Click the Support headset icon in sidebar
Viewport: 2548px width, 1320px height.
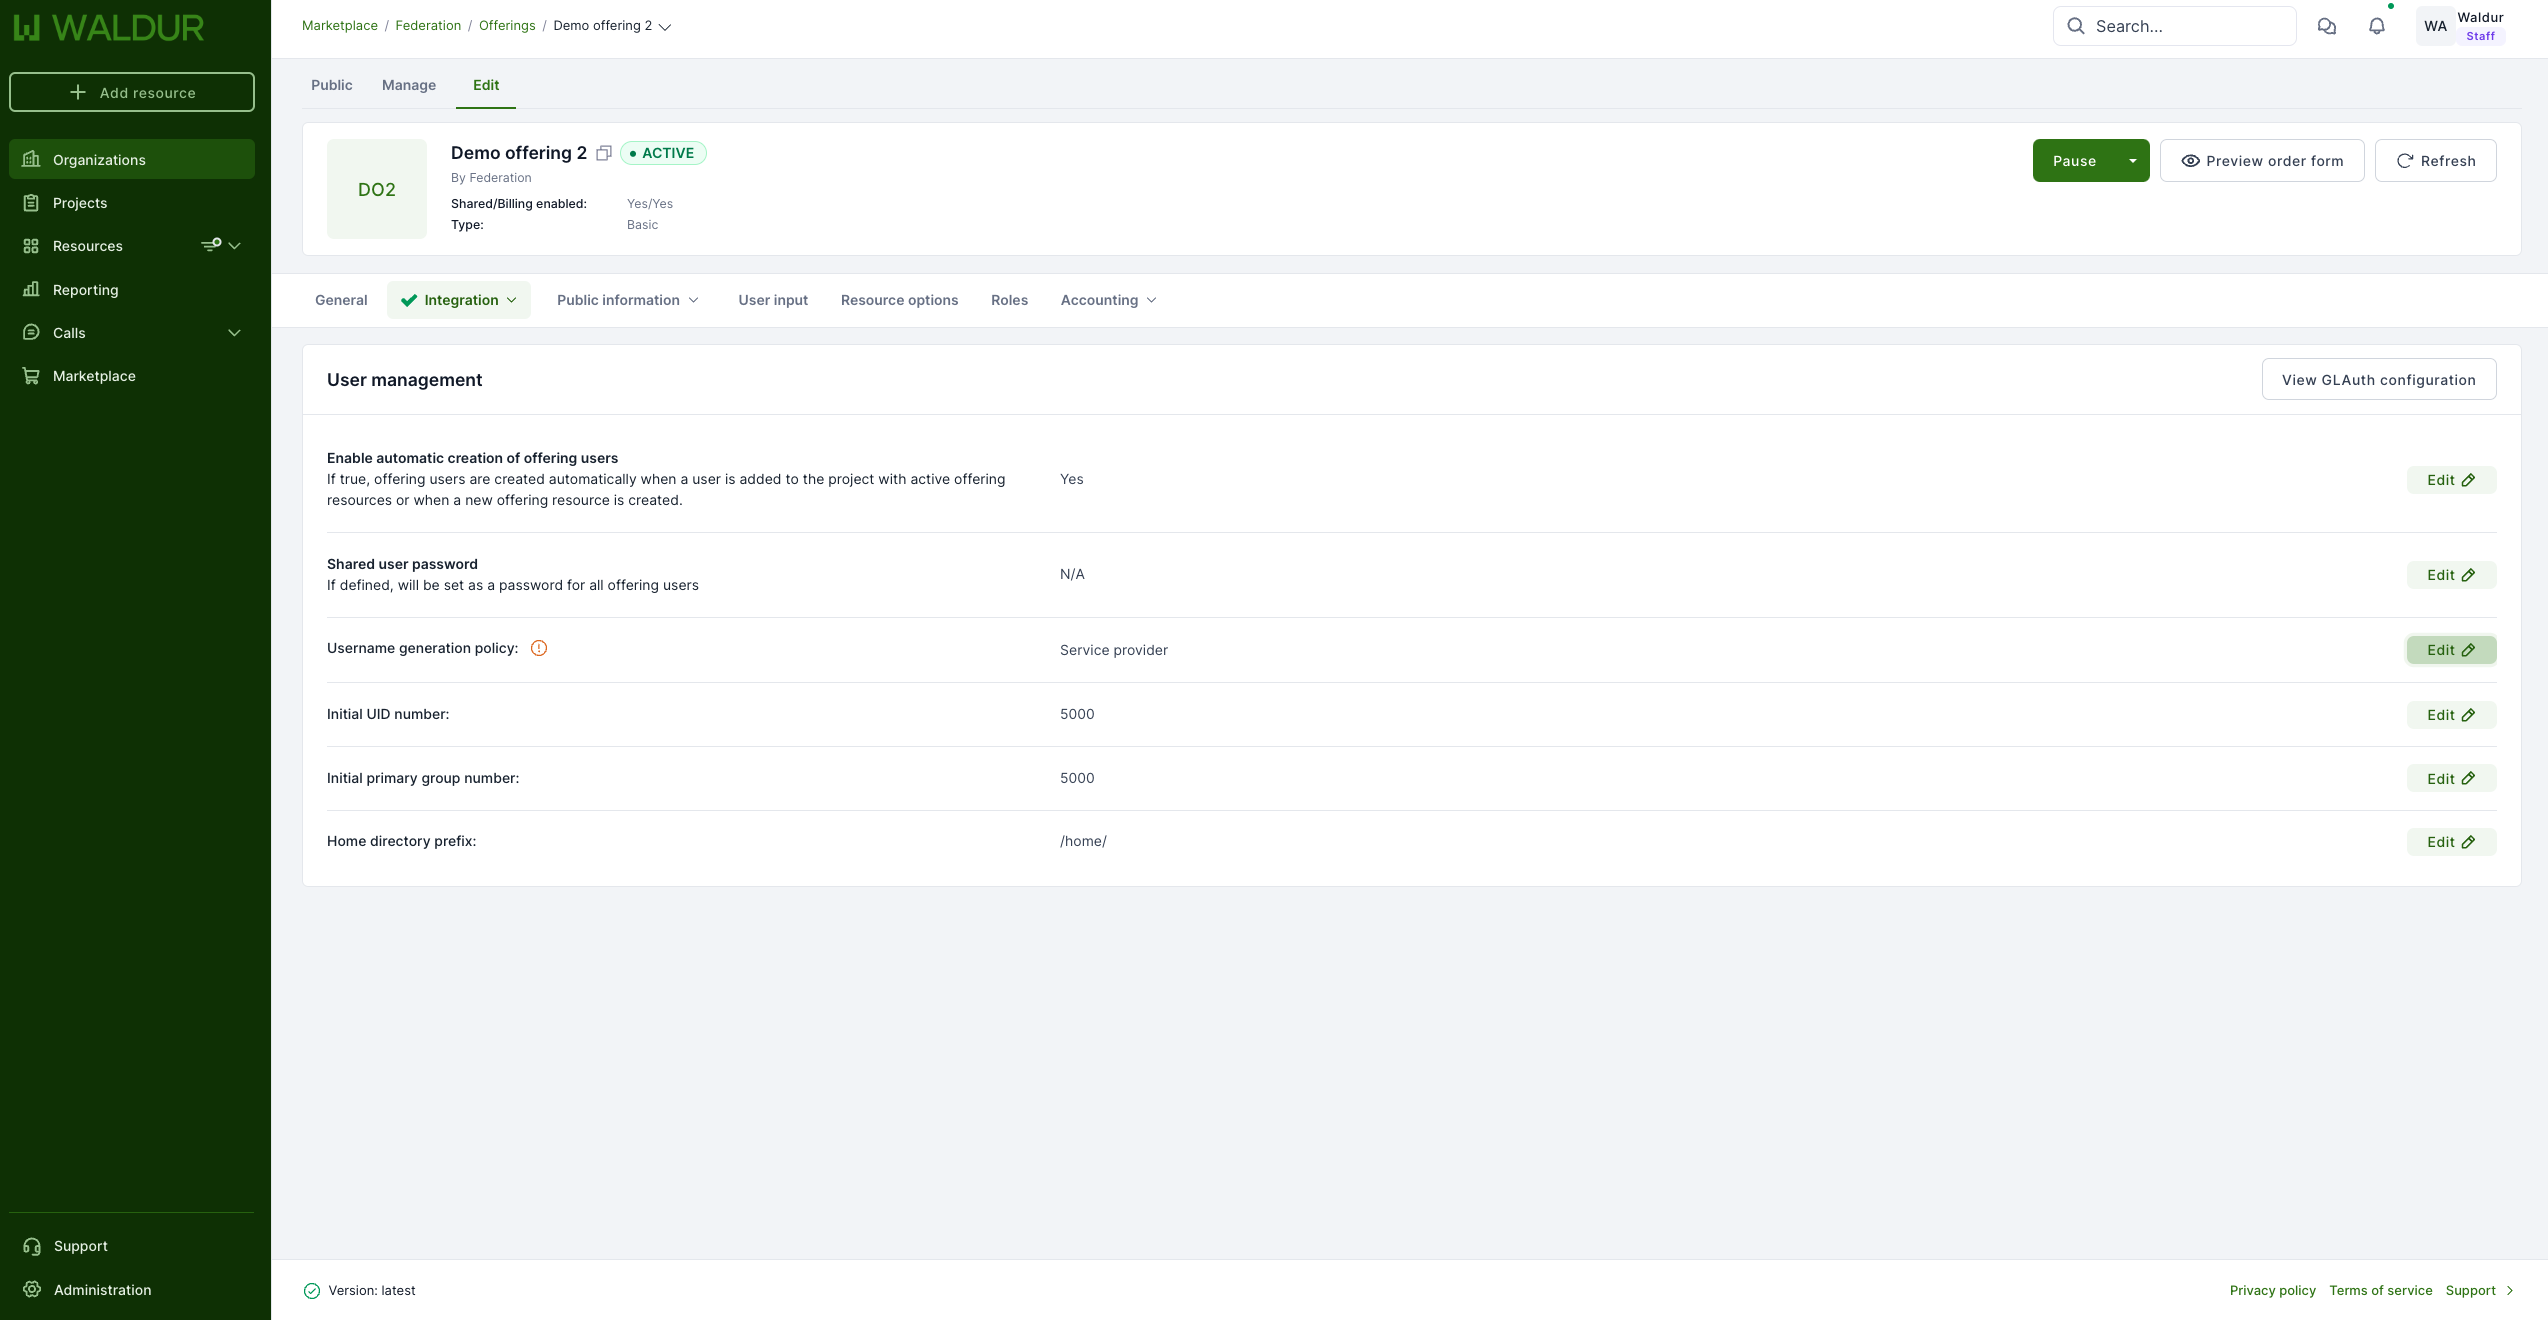[x=32, y=1246]
